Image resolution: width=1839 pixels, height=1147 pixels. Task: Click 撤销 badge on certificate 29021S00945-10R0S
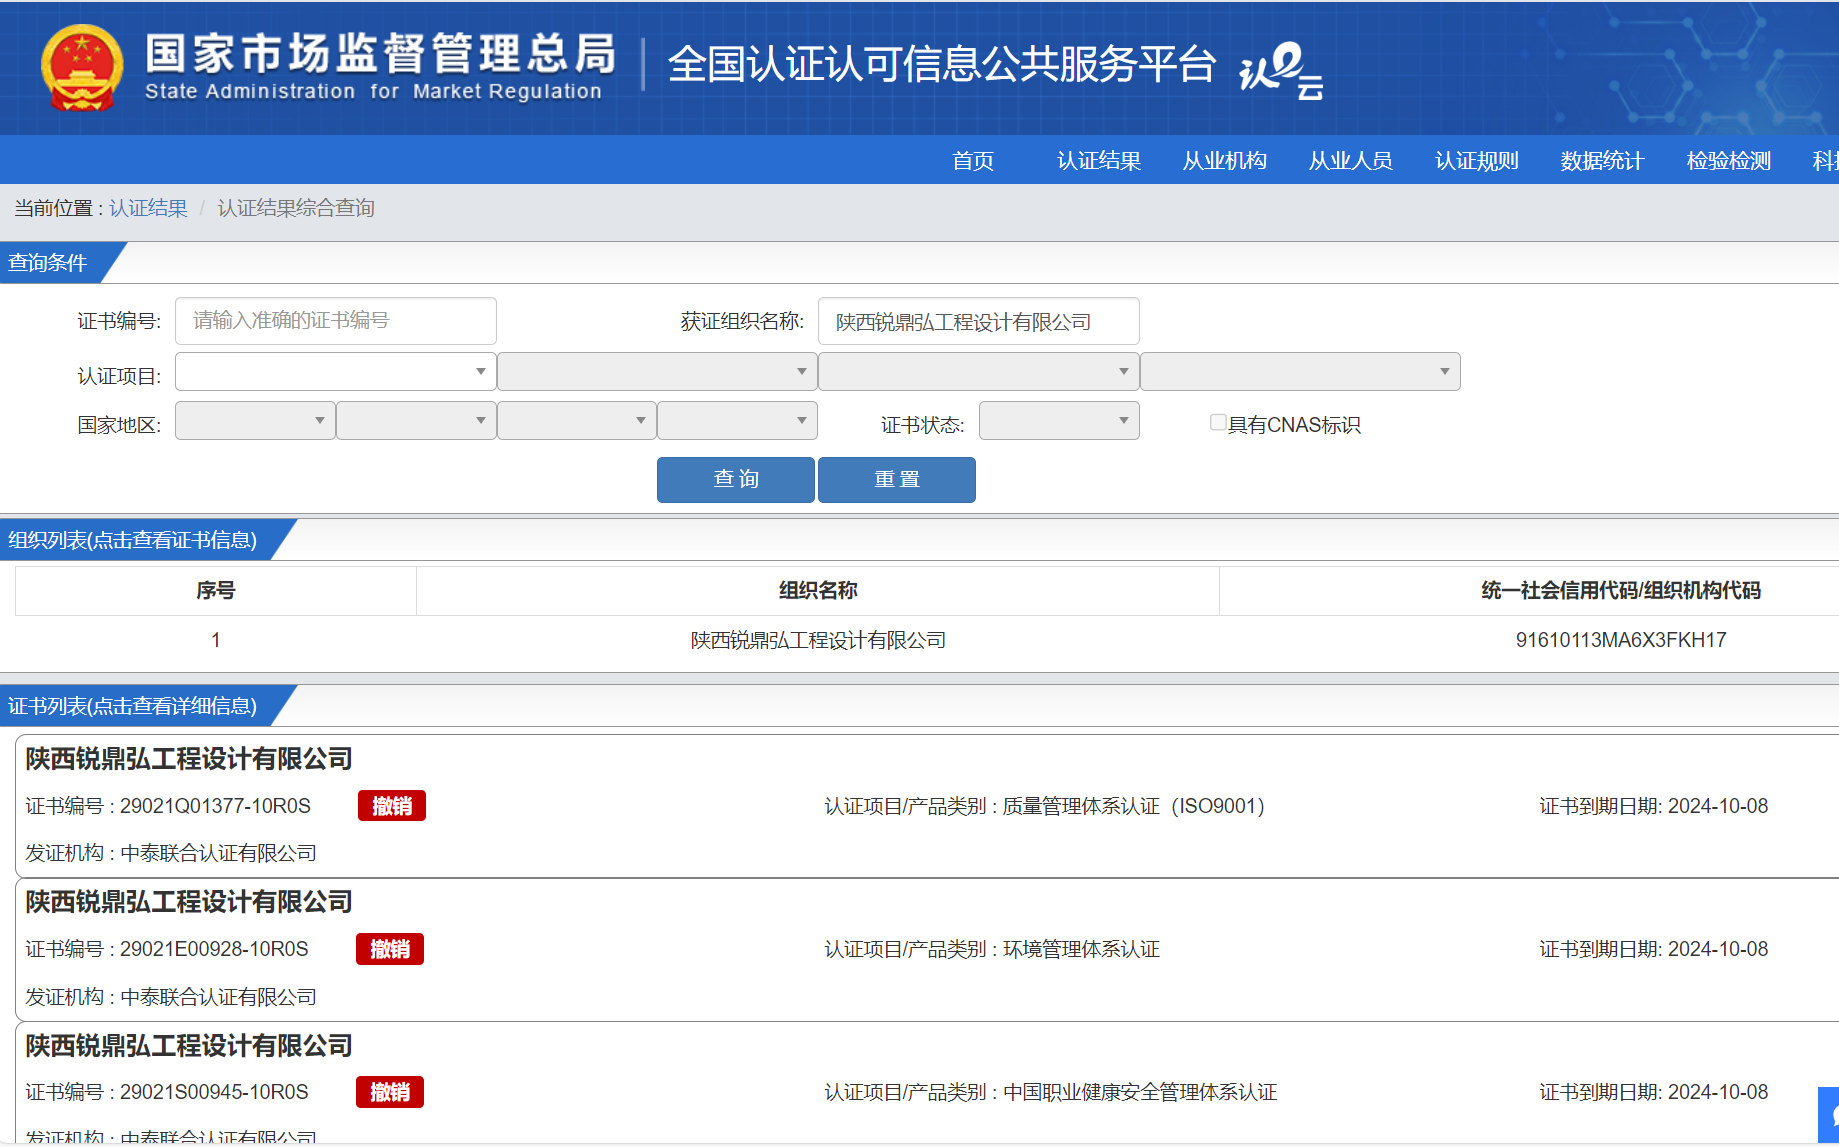point(390,1092)
